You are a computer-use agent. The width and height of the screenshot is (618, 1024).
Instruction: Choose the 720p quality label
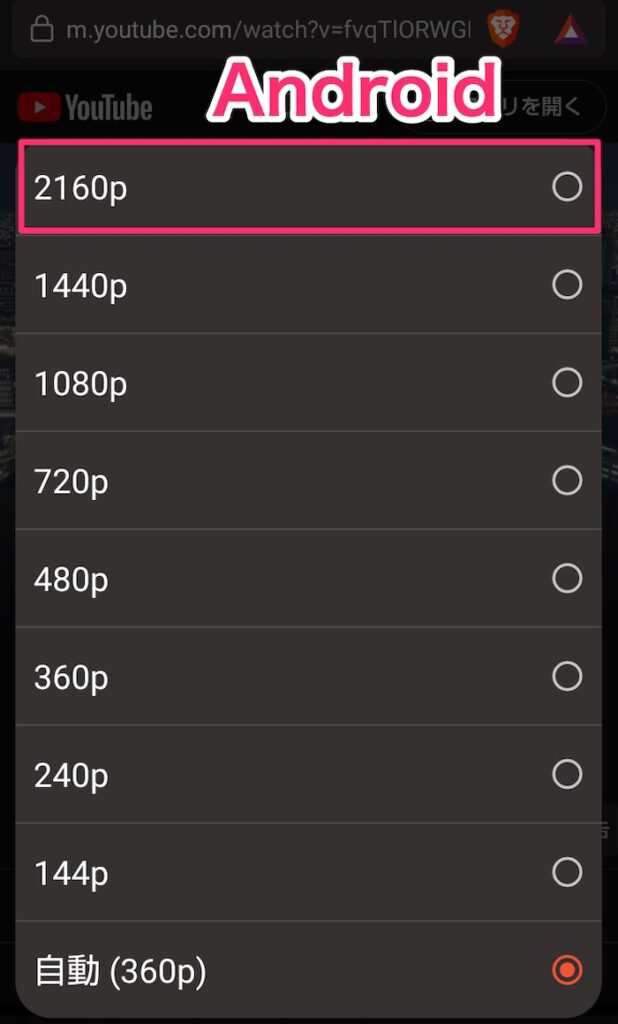pos(71,483)
